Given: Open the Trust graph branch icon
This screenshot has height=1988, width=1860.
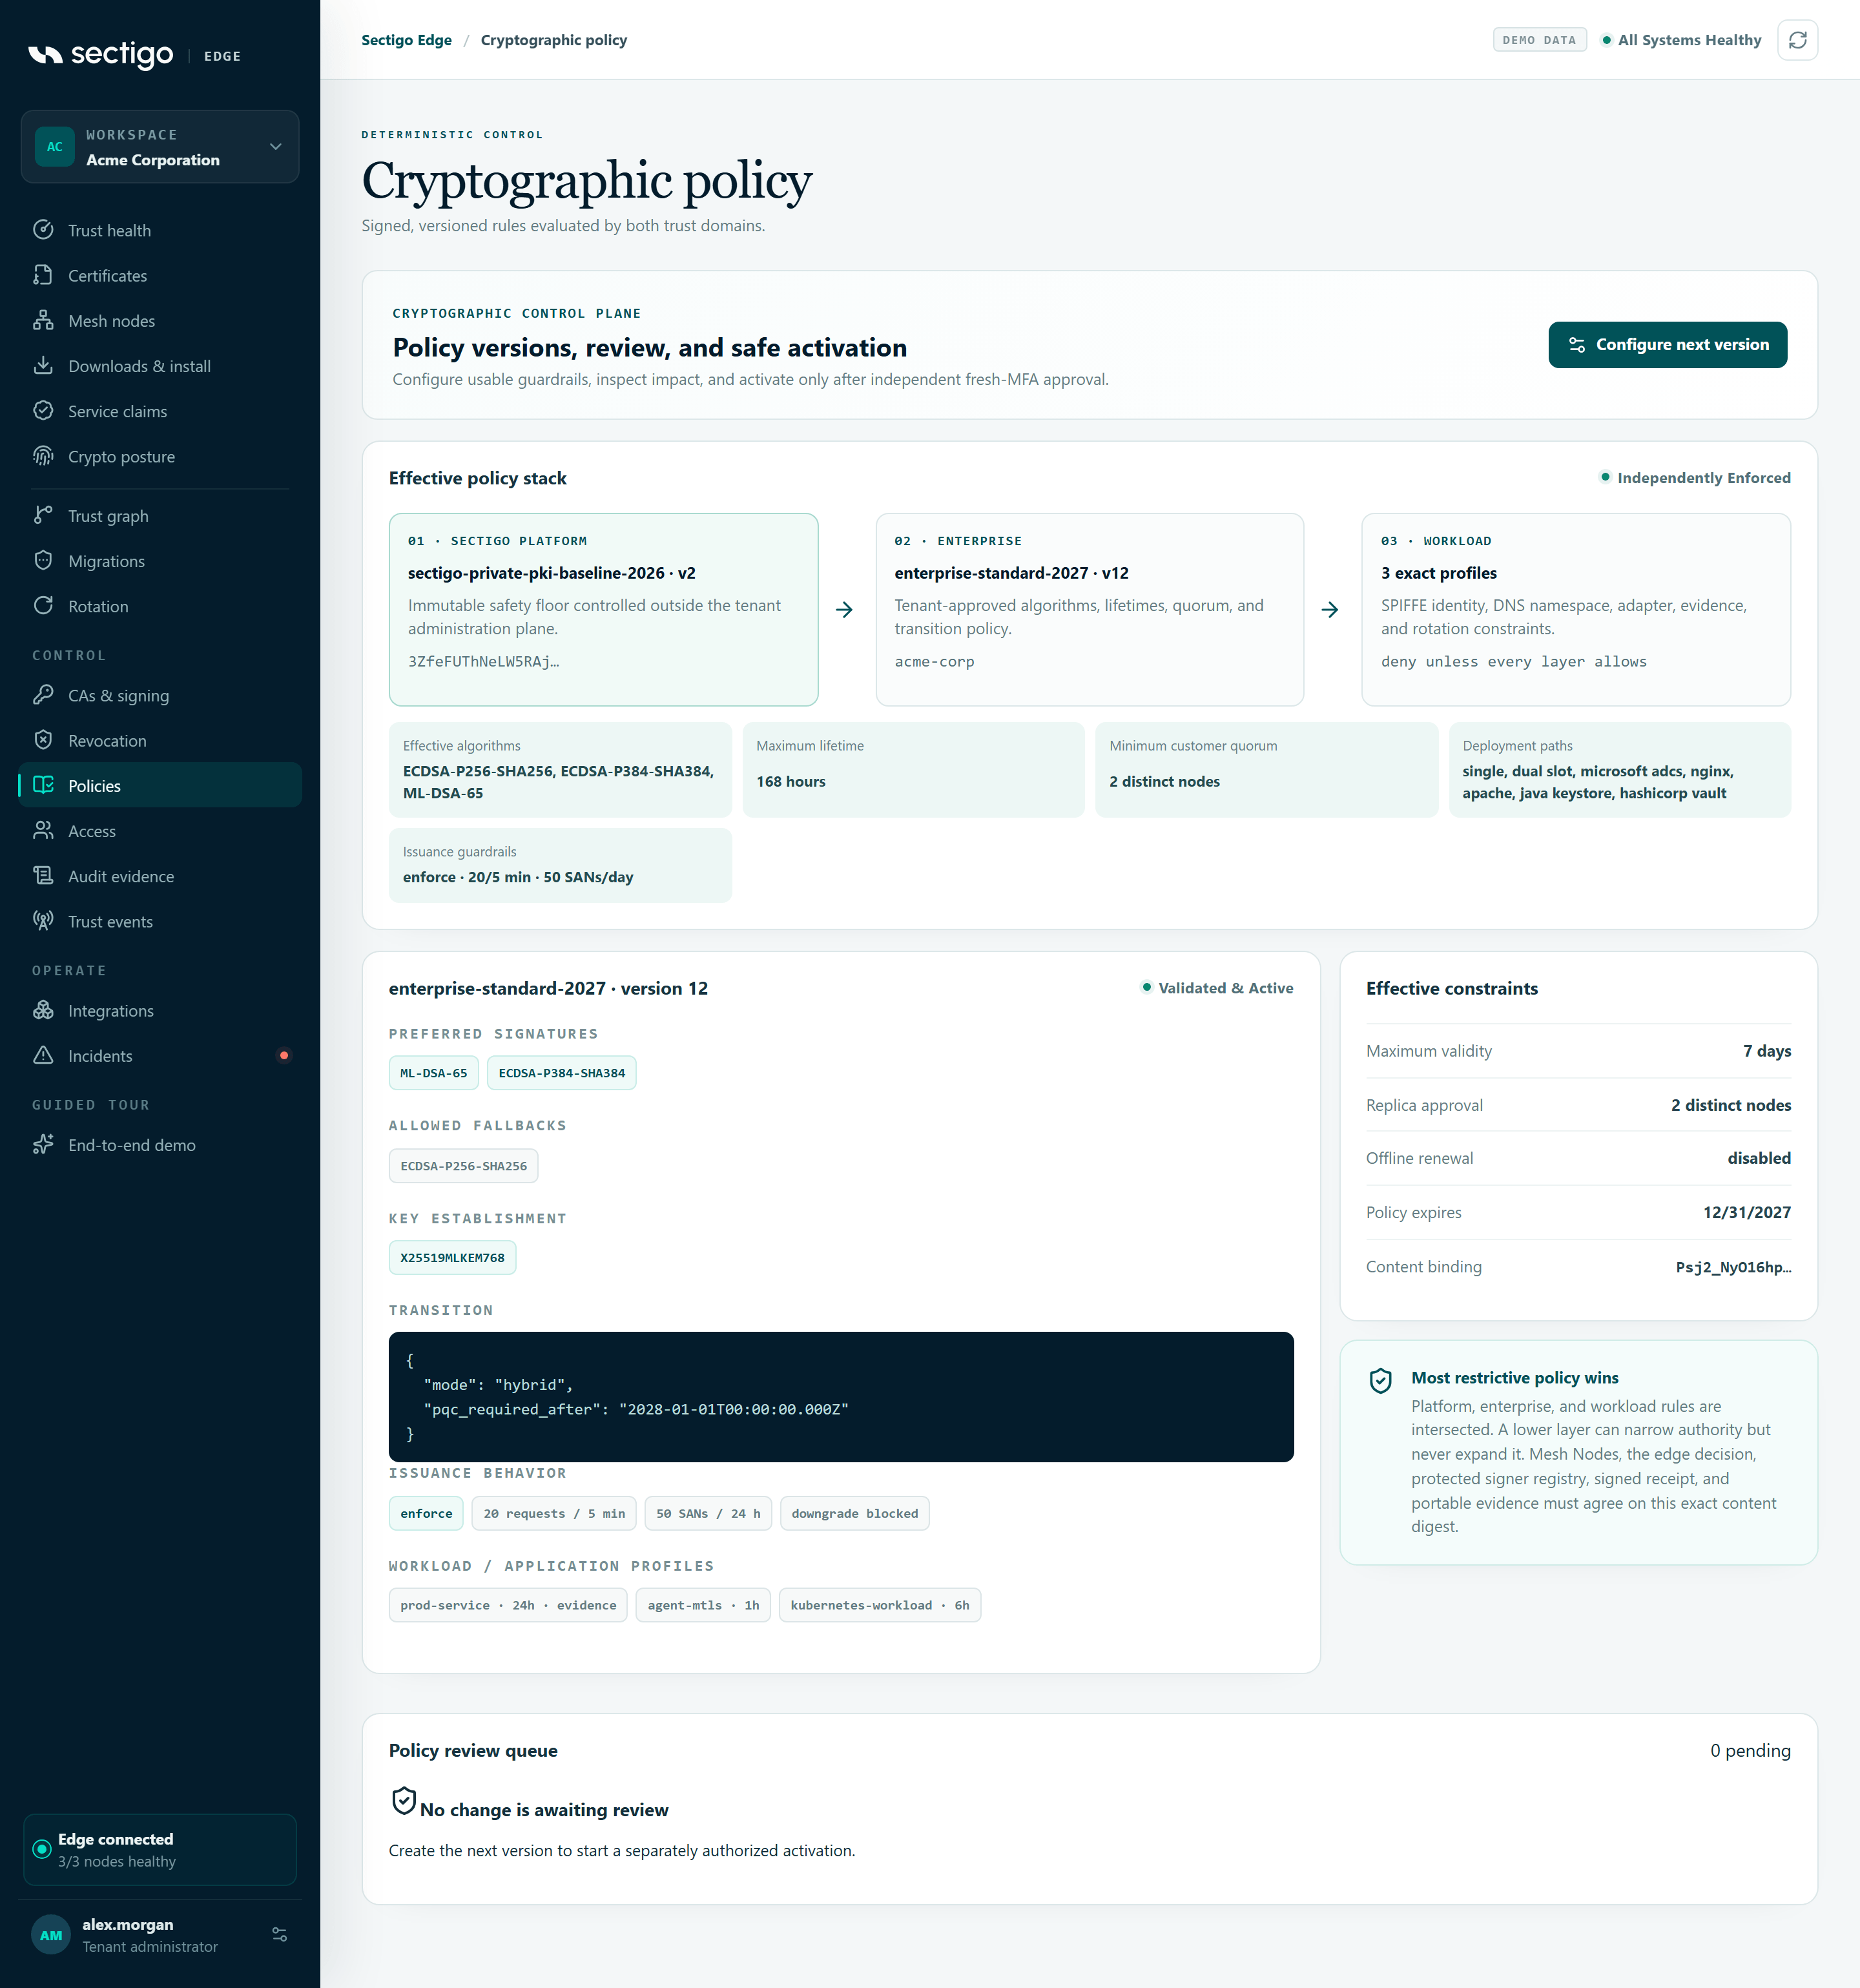Looking at the screenshot, I should point(43,515).
